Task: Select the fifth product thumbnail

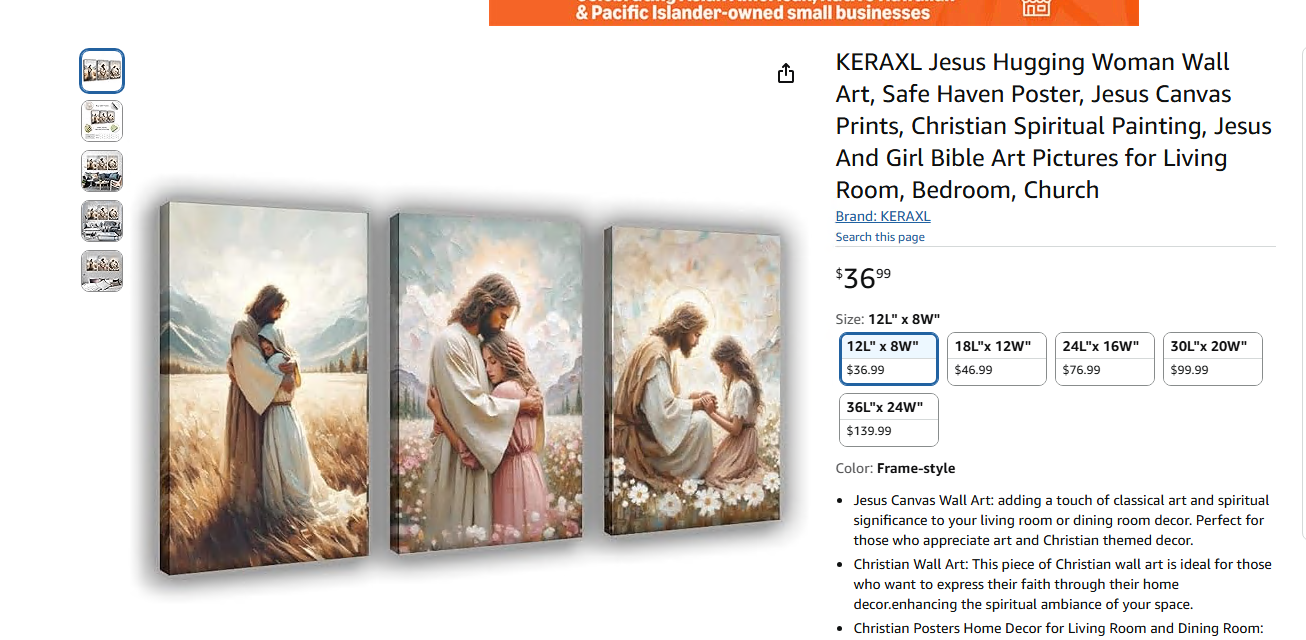Action: coord(102,271)
